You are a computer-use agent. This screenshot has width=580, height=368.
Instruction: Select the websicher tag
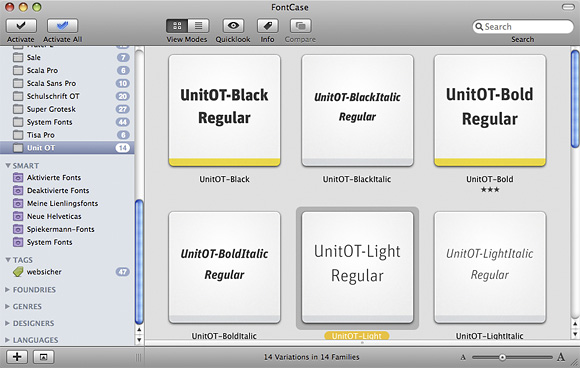click(67, 272)
